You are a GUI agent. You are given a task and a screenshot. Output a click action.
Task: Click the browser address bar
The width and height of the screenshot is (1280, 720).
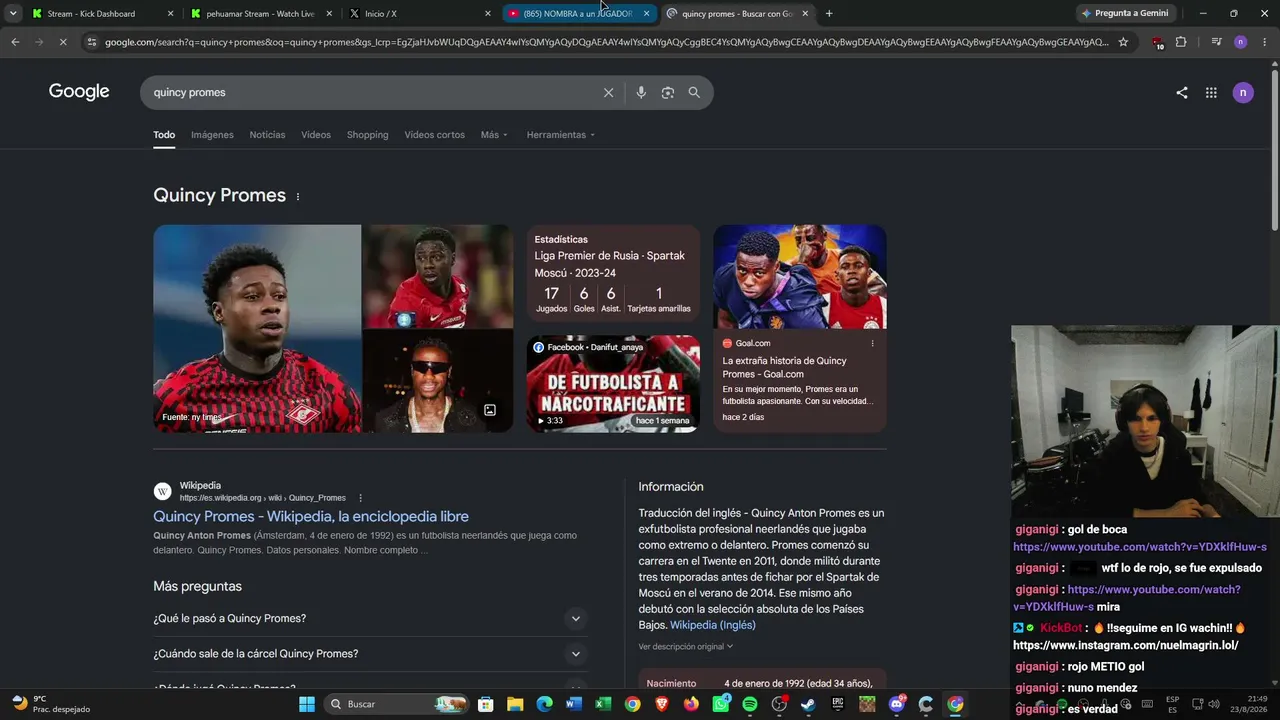pyautogui.click(x=606, y=42)
